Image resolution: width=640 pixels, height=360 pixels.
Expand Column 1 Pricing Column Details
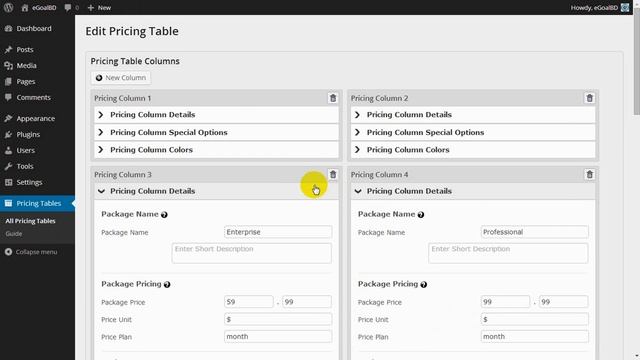216,115
